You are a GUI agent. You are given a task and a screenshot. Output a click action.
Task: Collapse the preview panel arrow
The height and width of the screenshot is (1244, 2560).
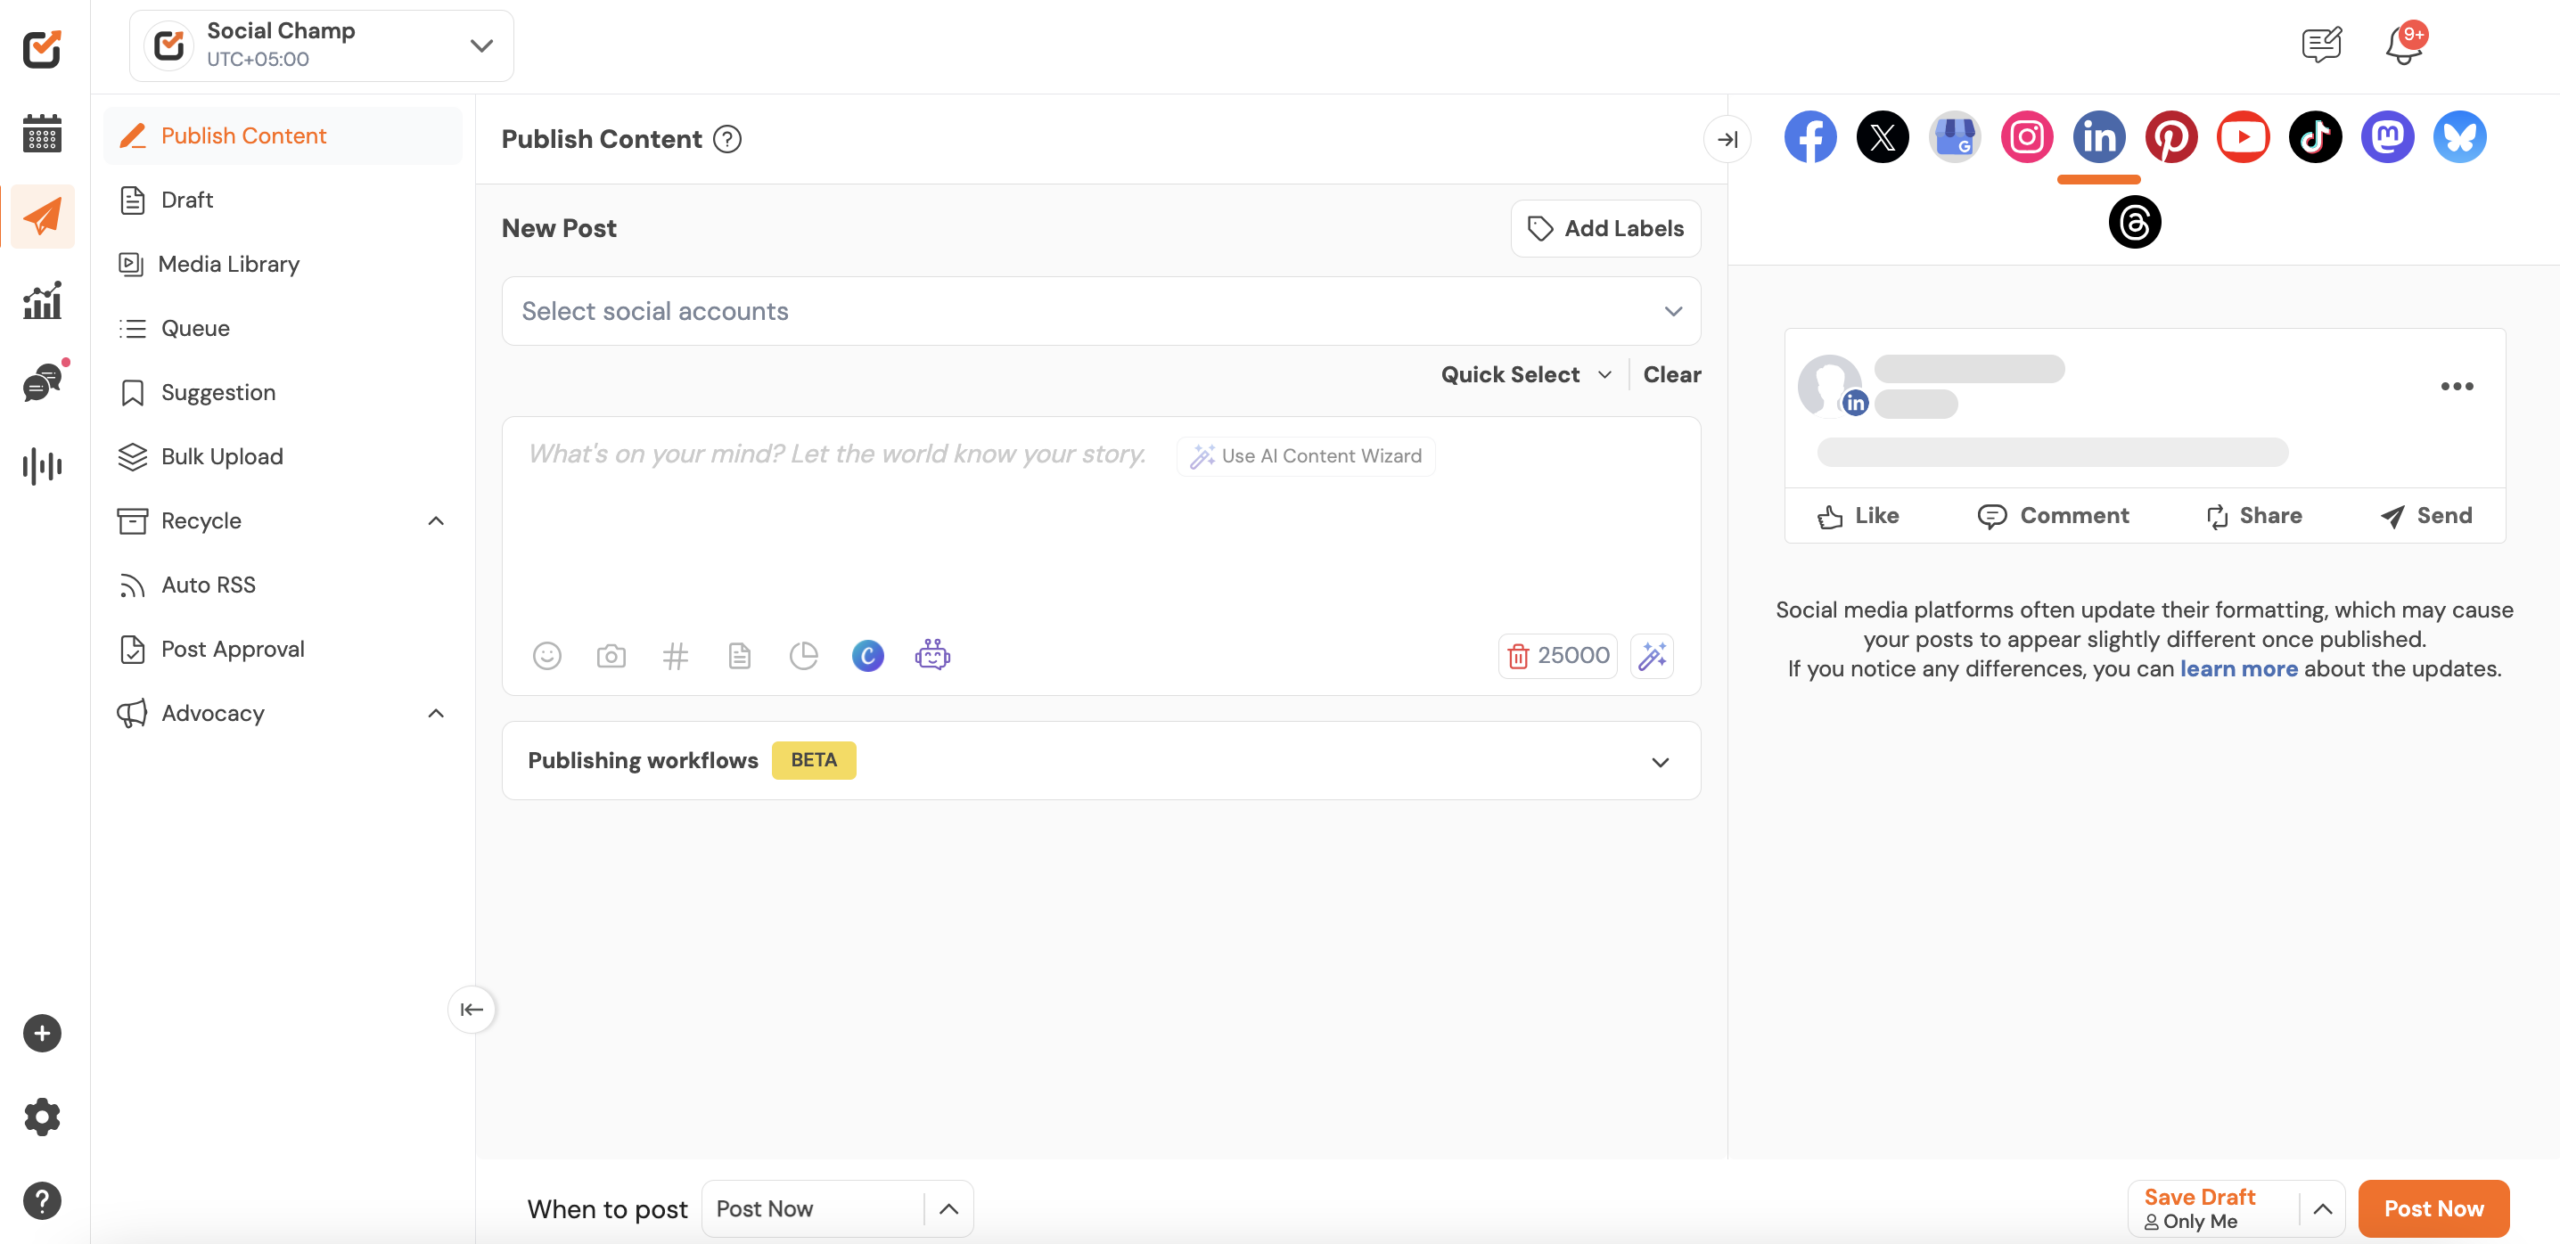(1727, 139)
